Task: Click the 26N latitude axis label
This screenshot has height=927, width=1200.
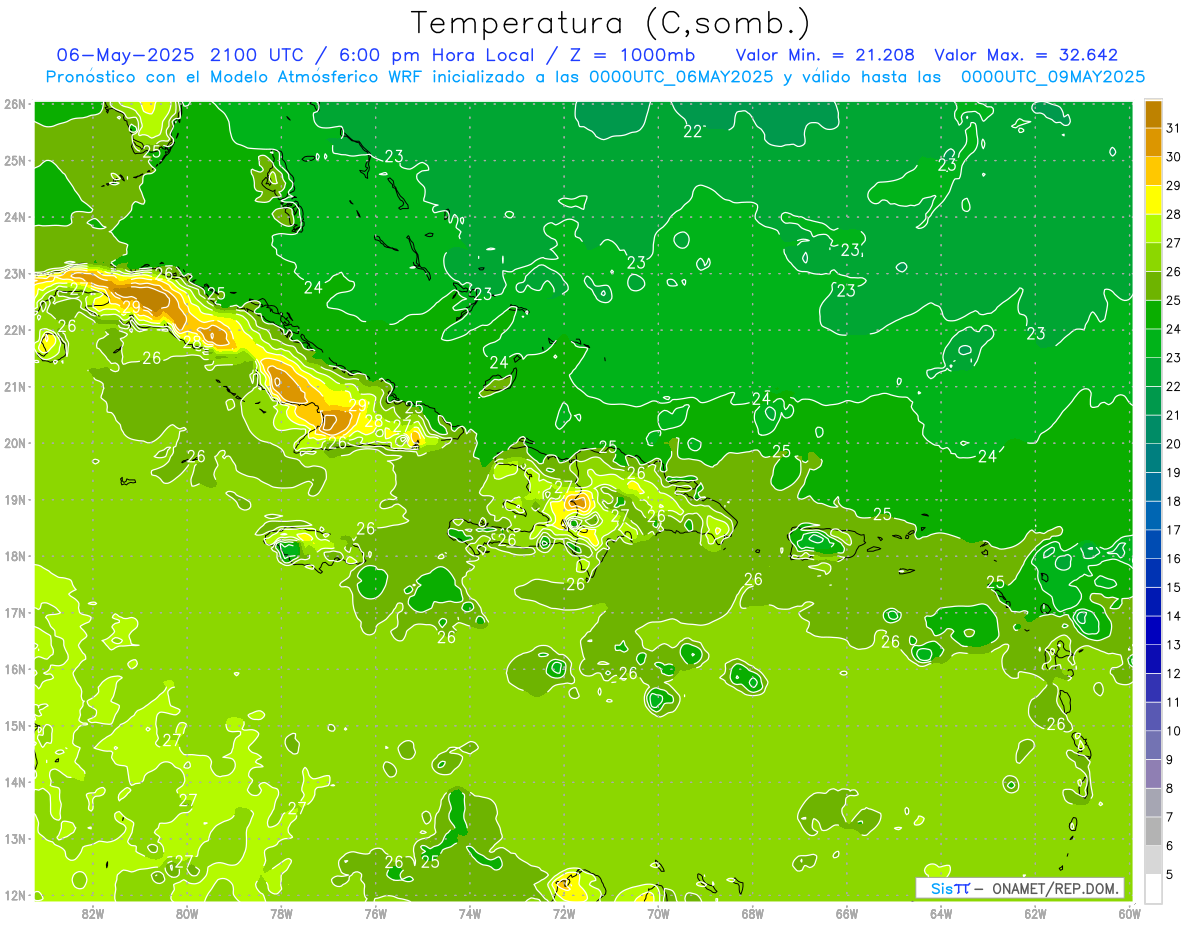Action: click(15, 104)
